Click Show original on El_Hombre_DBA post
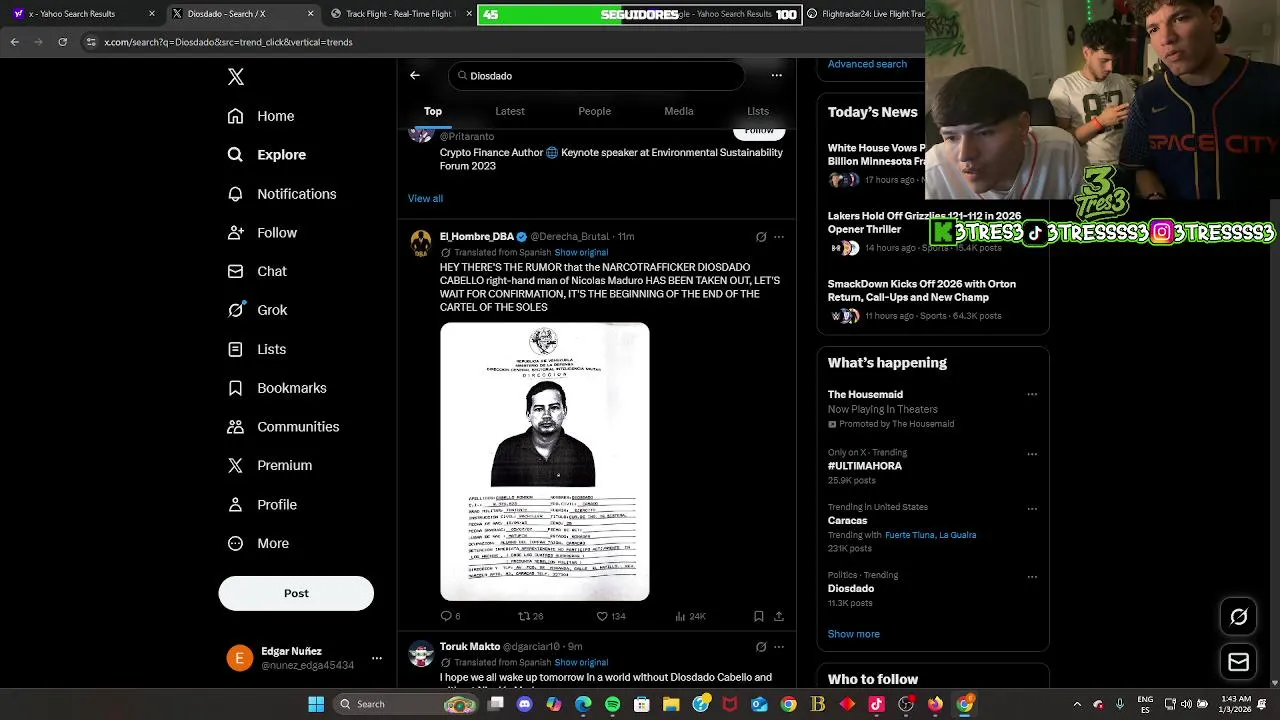Screen dimensions: 1280x720 pos(581,252)
